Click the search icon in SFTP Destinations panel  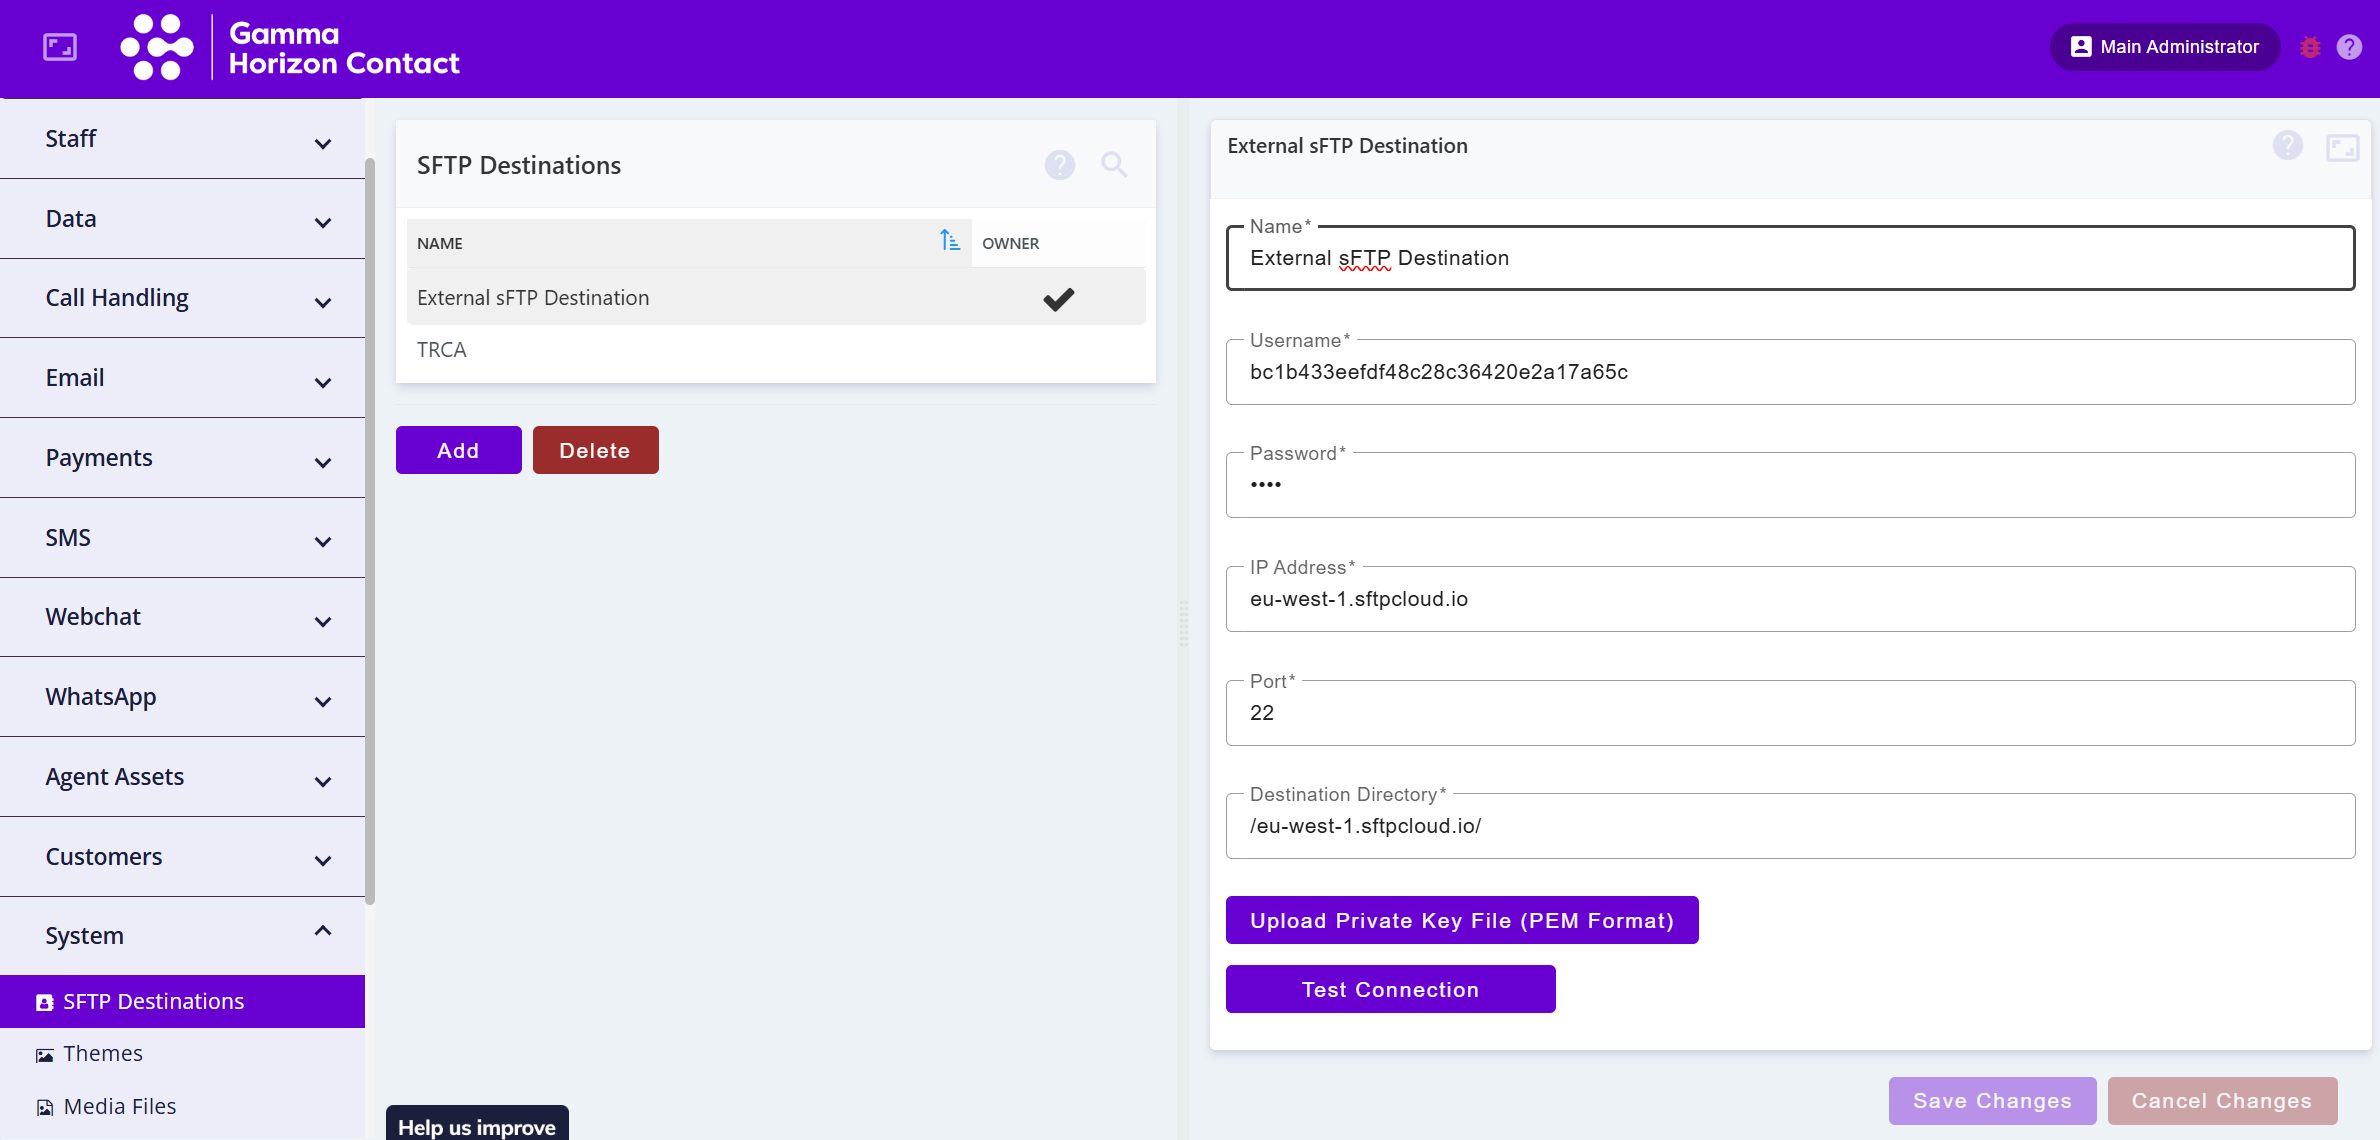coord(1114,165)
